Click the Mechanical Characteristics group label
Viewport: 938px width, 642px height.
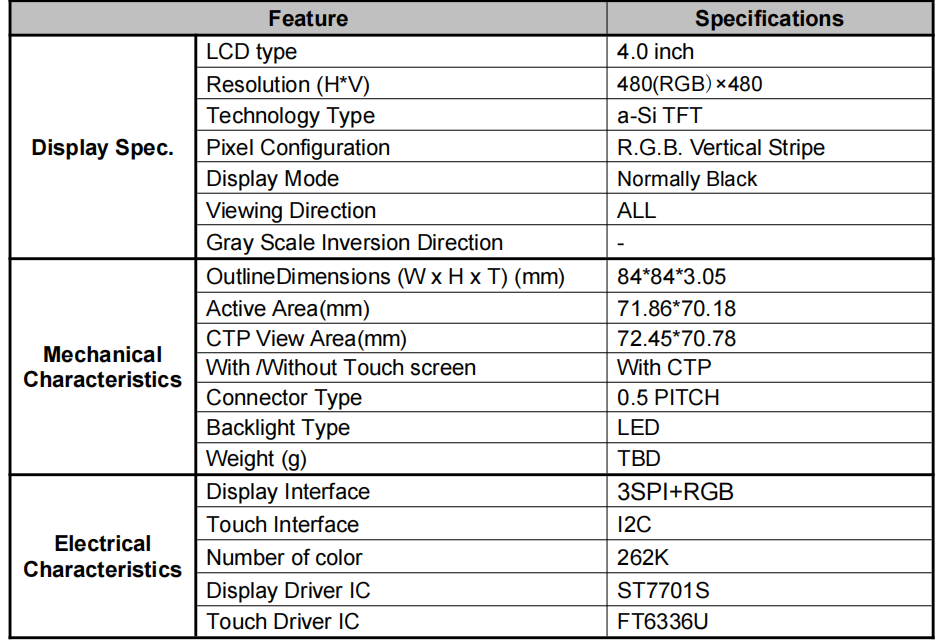point(102,367)
